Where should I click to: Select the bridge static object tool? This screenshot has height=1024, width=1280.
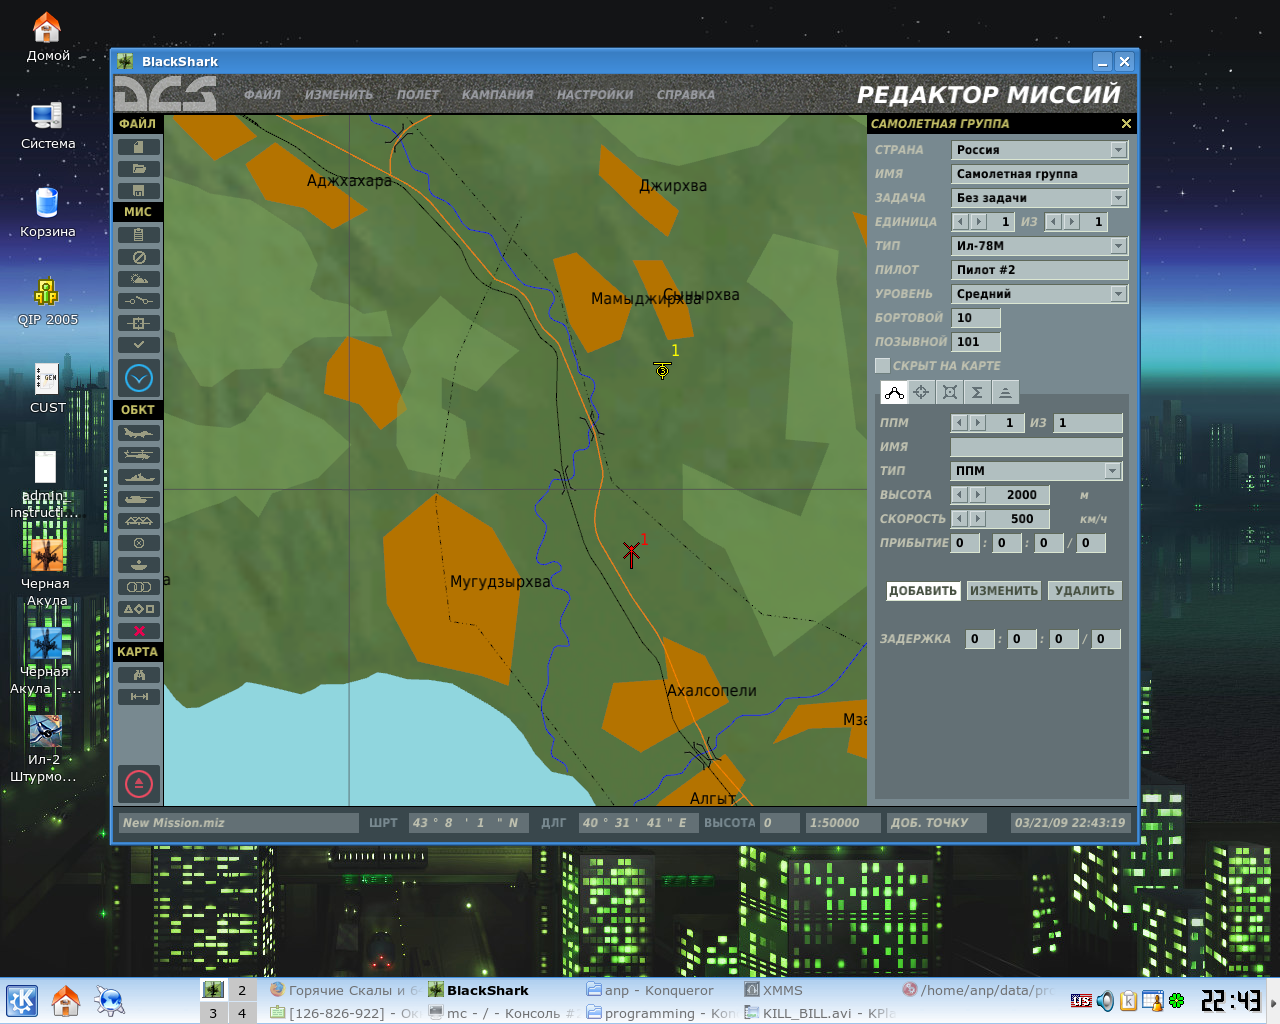(x=138, y=521)
